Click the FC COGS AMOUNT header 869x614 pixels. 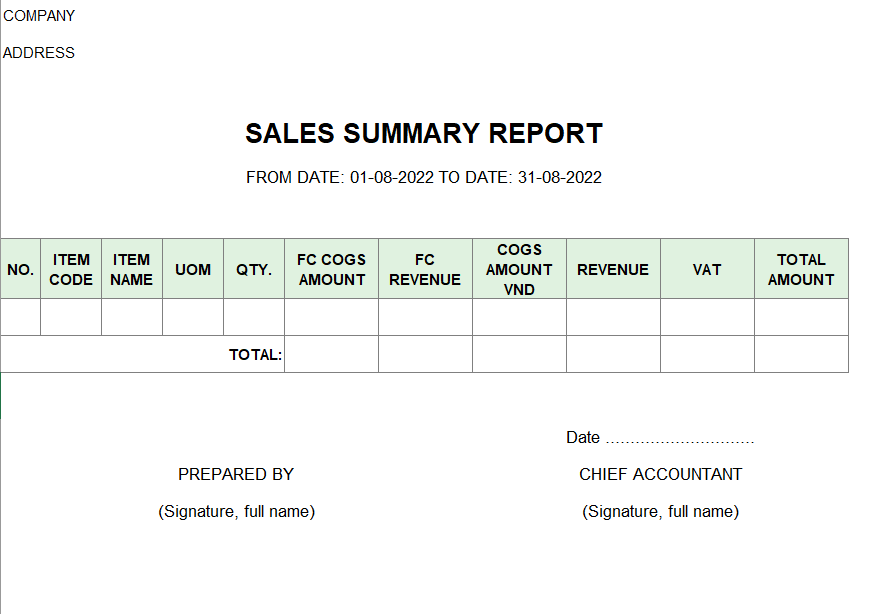pyautogui.click(x=331, y=269)
